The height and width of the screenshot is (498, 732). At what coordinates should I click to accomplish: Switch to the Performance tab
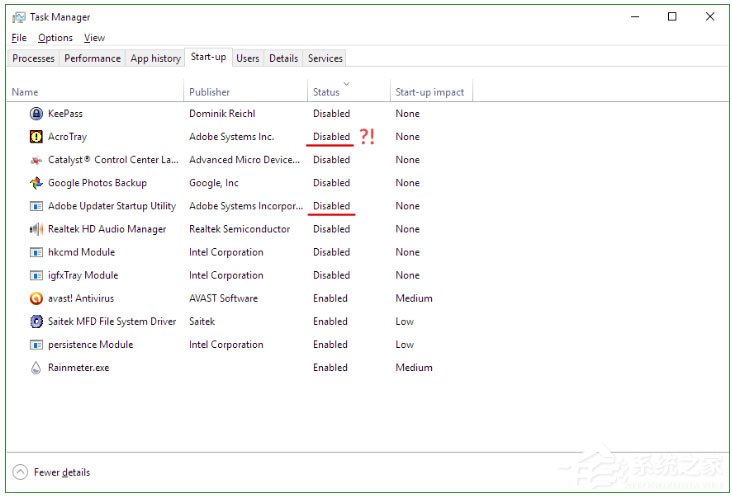92,58
